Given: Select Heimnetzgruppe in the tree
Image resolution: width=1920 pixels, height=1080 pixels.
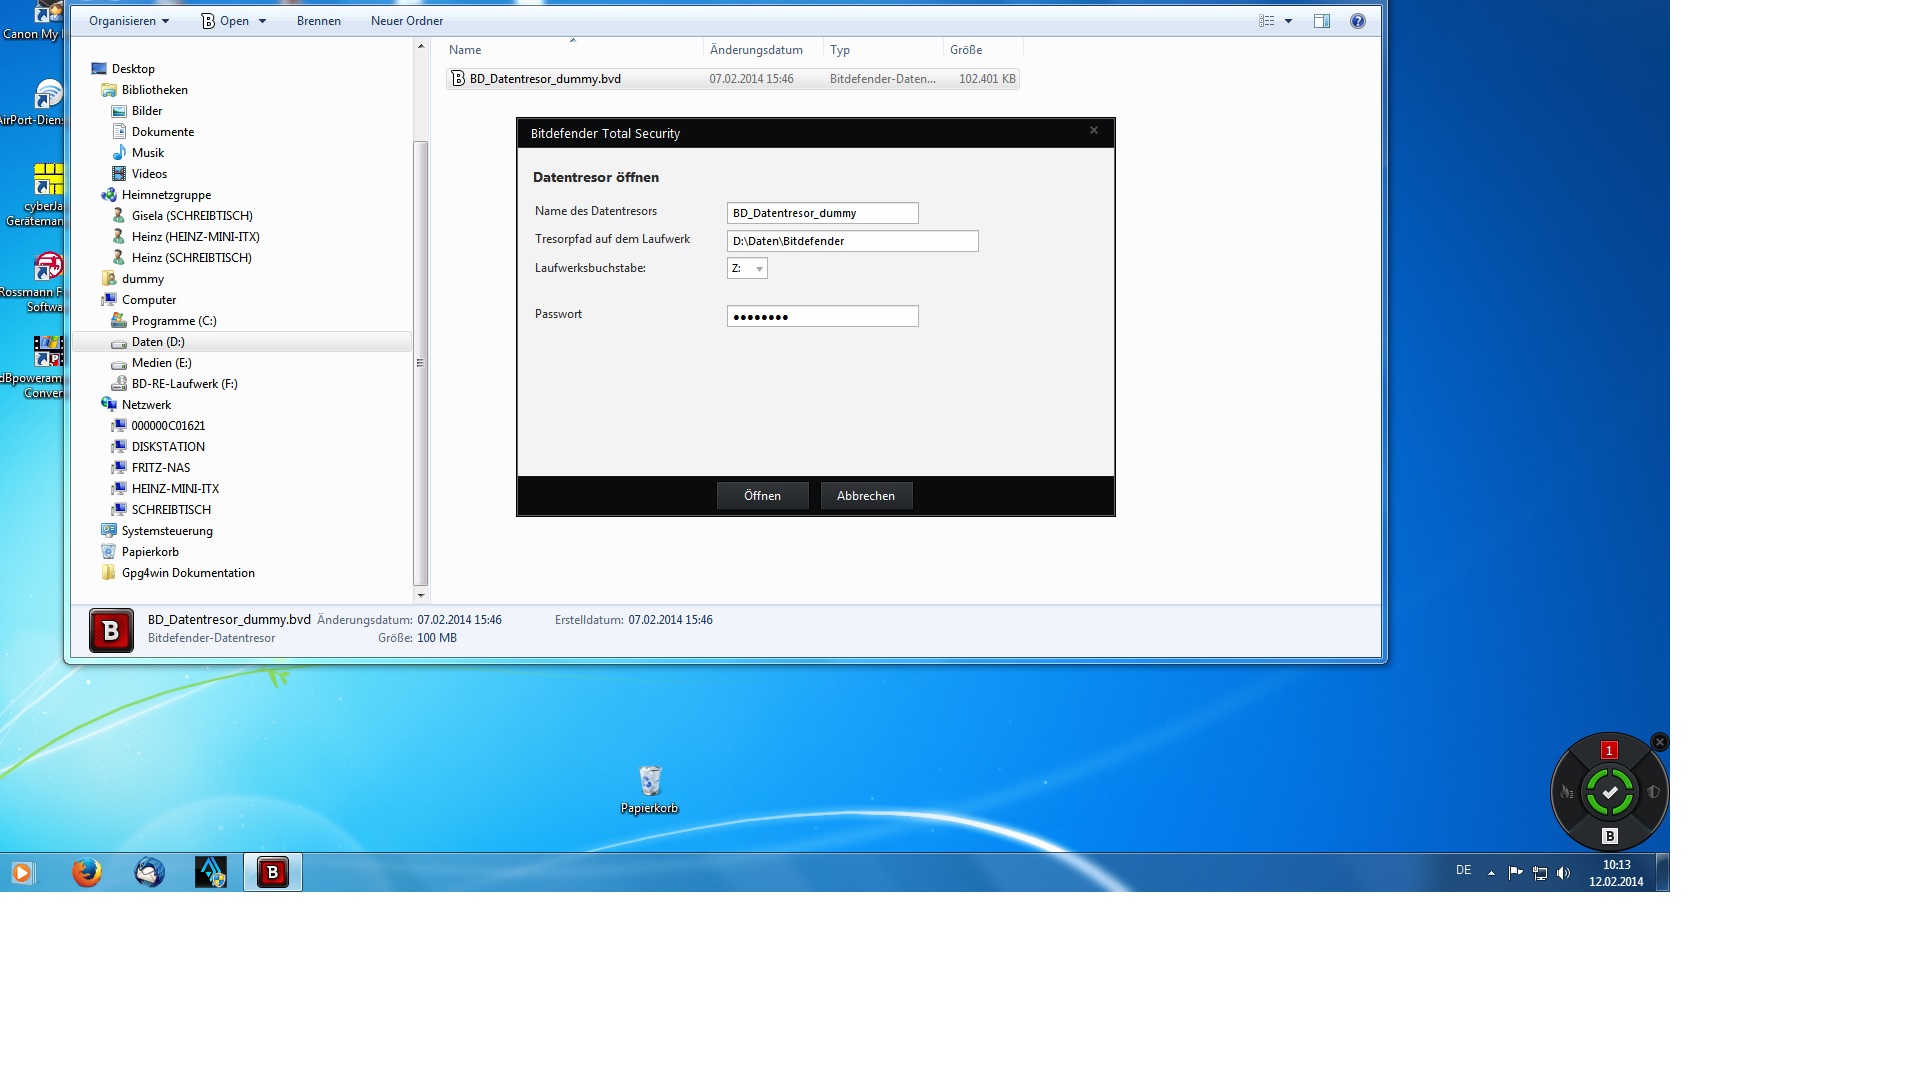Looking at the screenshot, I should tap(166, 195).
